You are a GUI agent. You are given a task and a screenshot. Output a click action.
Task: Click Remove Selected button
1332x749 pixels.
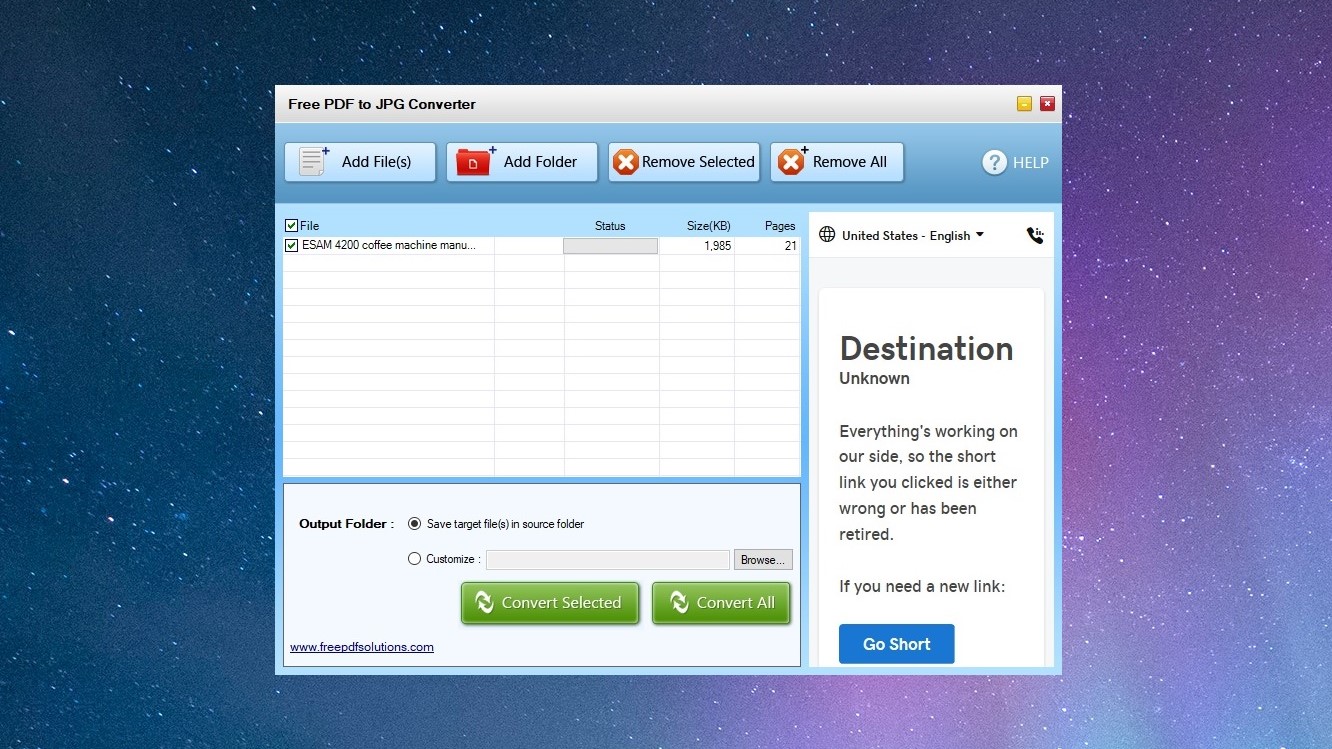684,162
